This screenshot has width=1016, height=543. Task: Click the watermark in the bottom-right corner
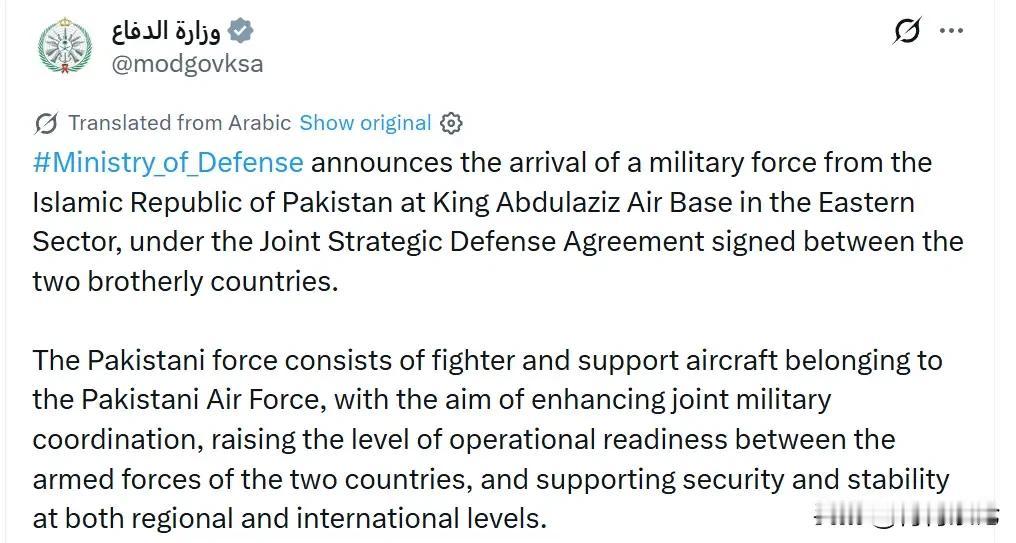coord(906,516)
